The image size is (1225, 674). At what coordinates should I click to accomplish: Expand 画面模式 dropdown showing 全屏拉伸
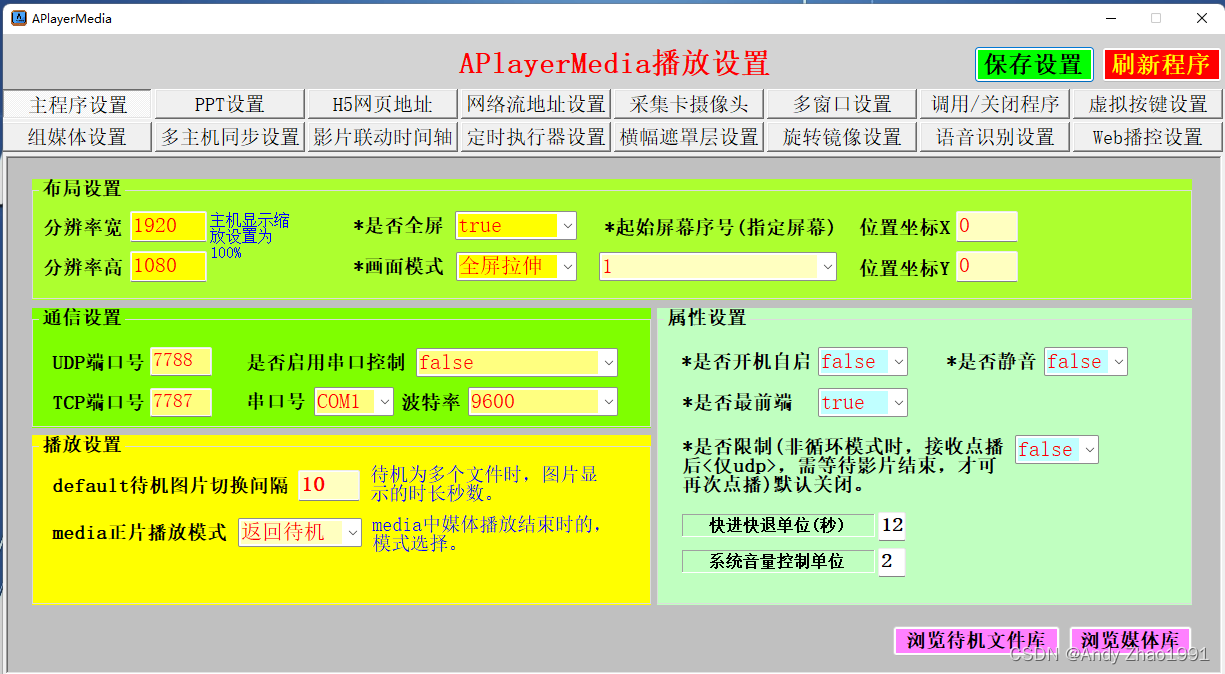pyautogui.click(x=516, y=266)
